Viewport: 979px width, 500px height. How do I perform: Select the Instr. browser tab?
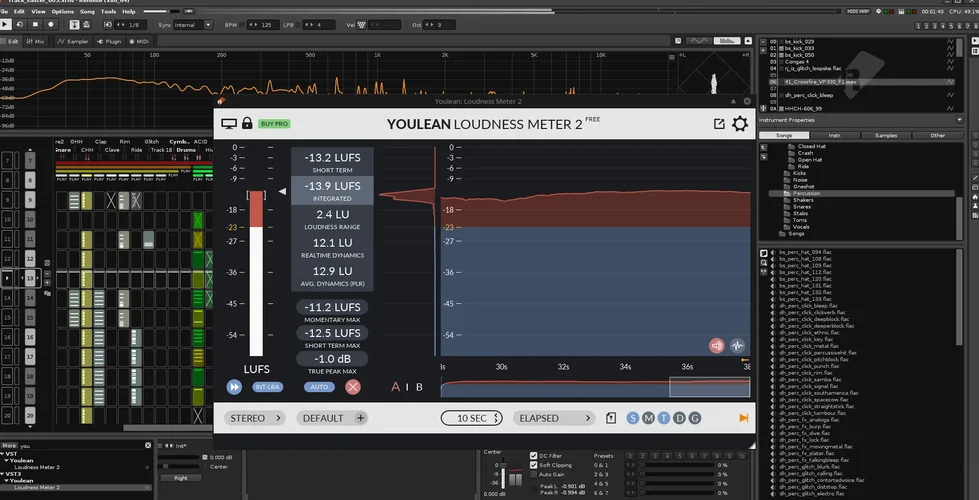[x=835, y=135]
